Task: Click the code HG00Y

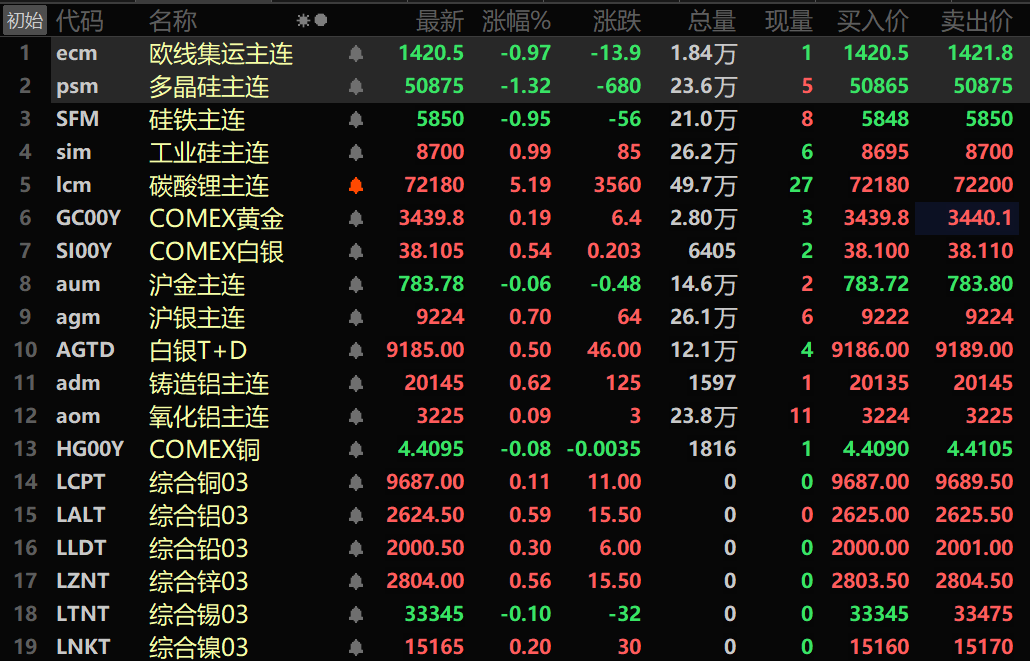Action: pos(90,449)
